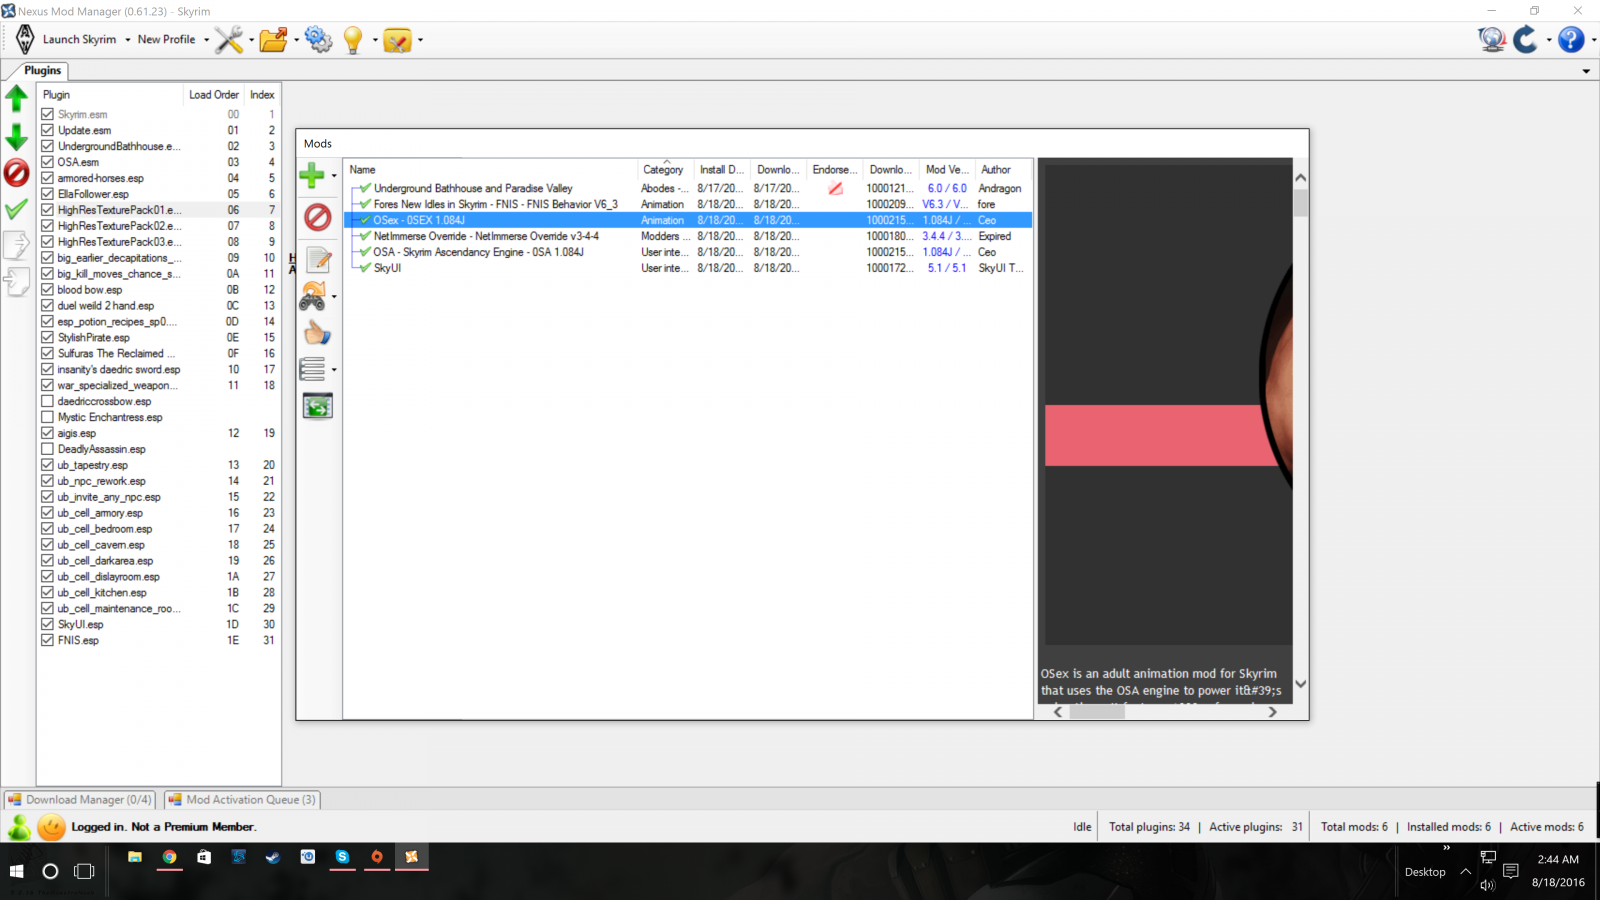Open the Windows Start button
The image size is (1600, 900).
[x=16, y=871]
